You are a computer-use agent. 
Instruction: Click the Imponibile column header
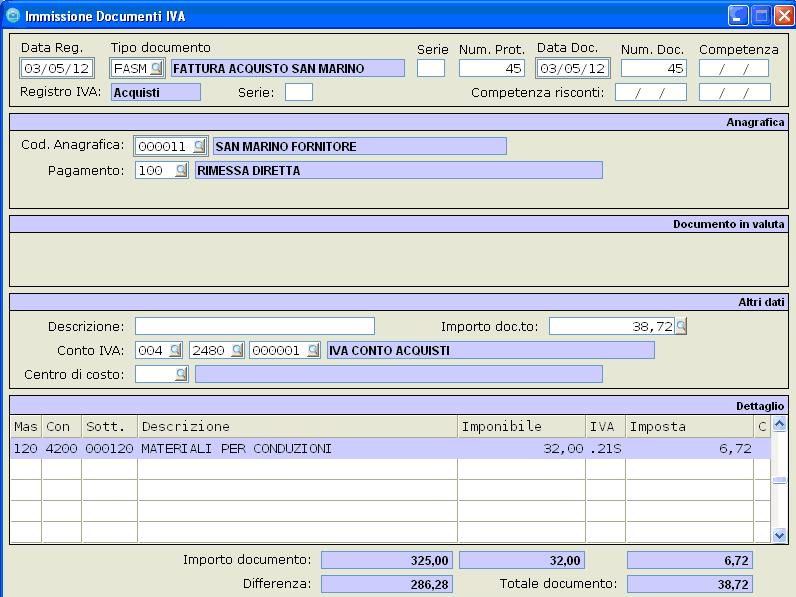pos(521,426)
